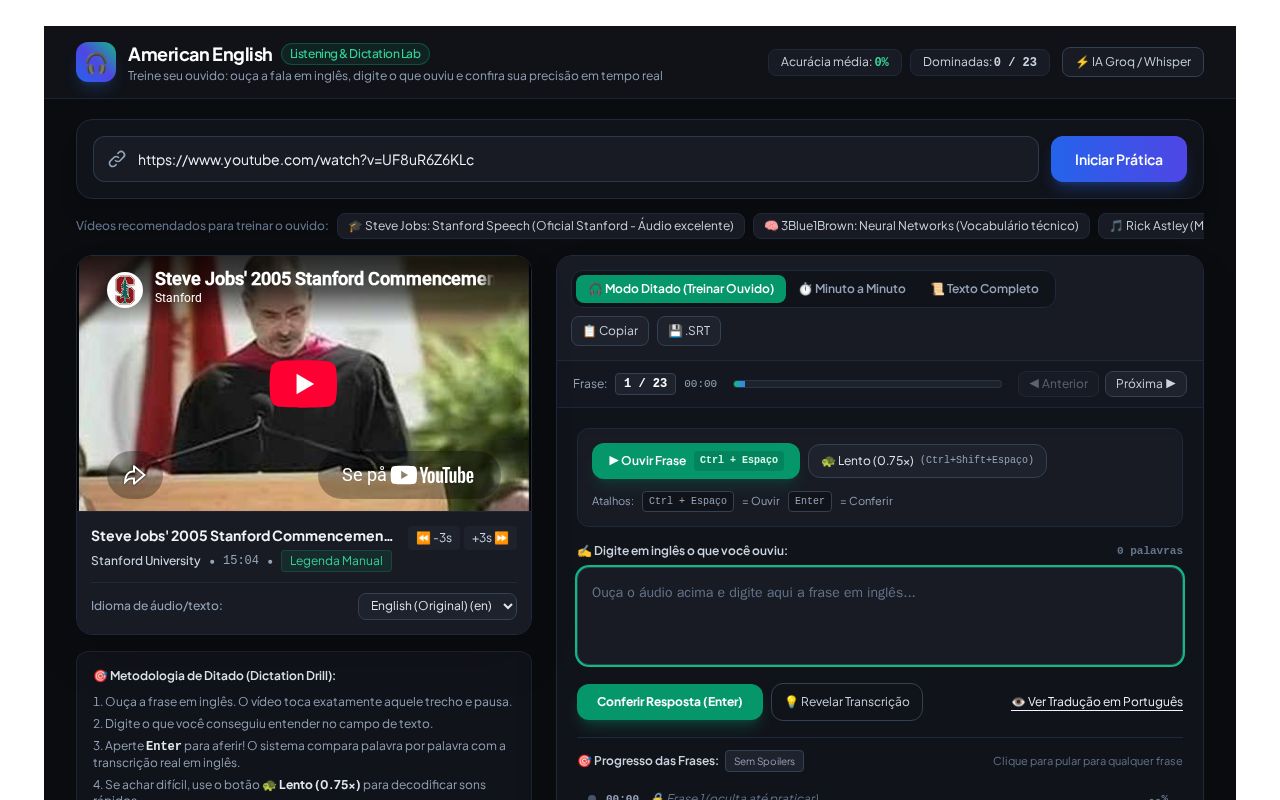Focus the YouTube URL input field
The width and height of the screenshot is (1280, 800).
(566, 159)
